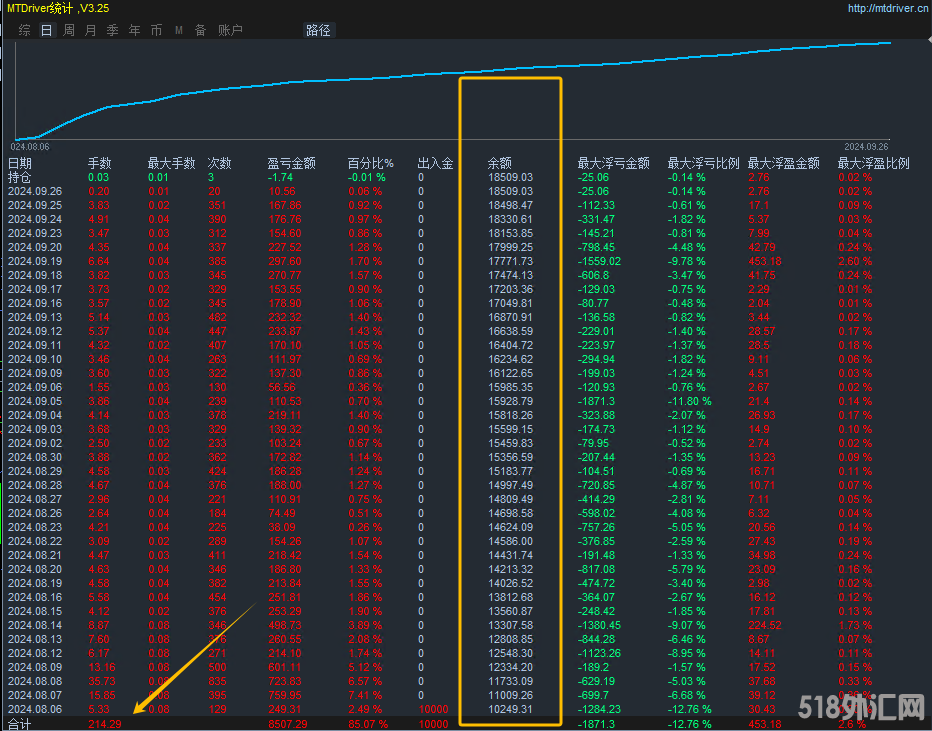This screenshot has height=731, width=932.
Task: Select the M tab
Action: coord(179,31)
